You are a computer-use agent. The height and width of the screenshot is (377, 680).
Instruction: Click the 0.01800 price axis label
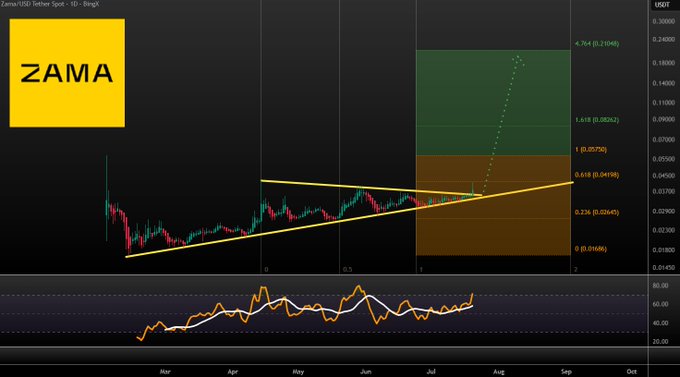point(664,250)
